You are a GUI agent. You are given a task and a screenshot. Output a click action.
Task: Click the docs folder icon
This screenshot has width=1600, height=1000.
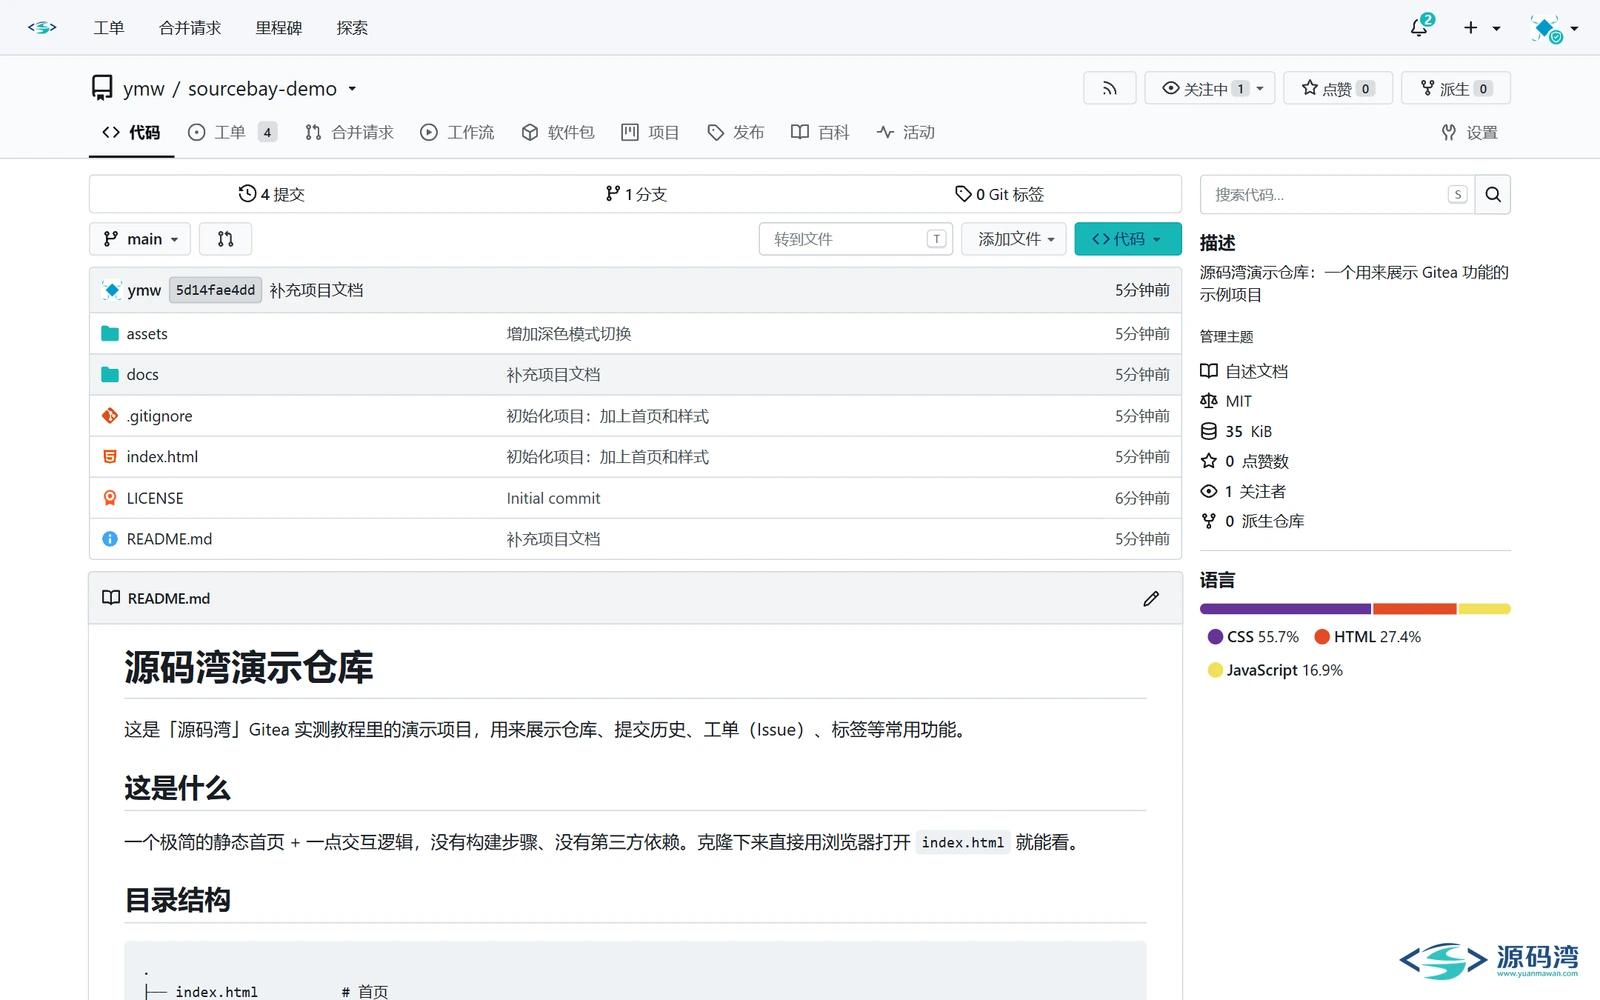(110, 374)
